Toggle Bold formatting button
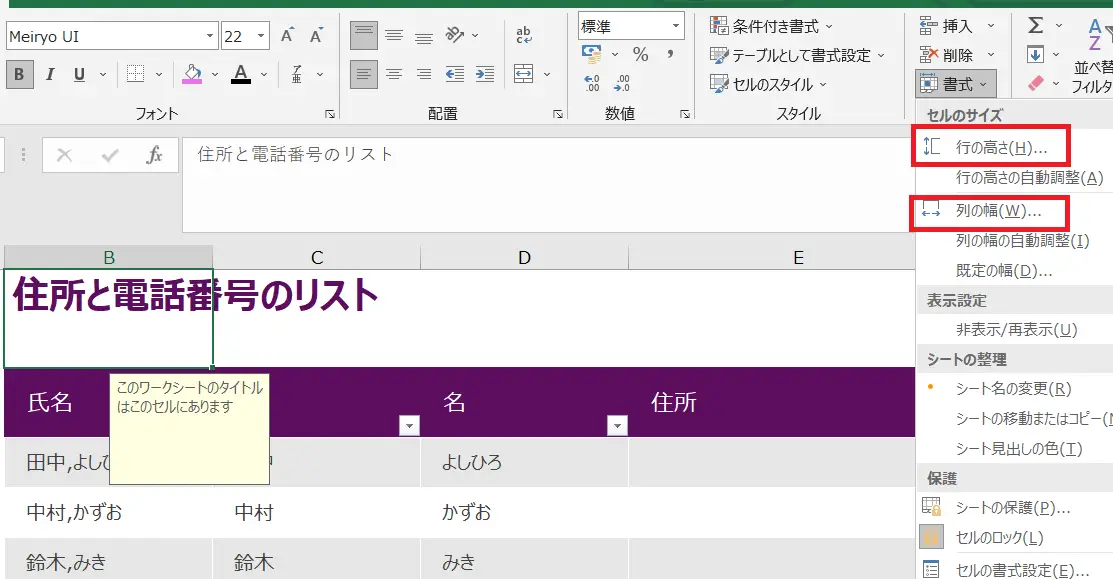This screenshot has width=1113, height=579. (19, 74)
